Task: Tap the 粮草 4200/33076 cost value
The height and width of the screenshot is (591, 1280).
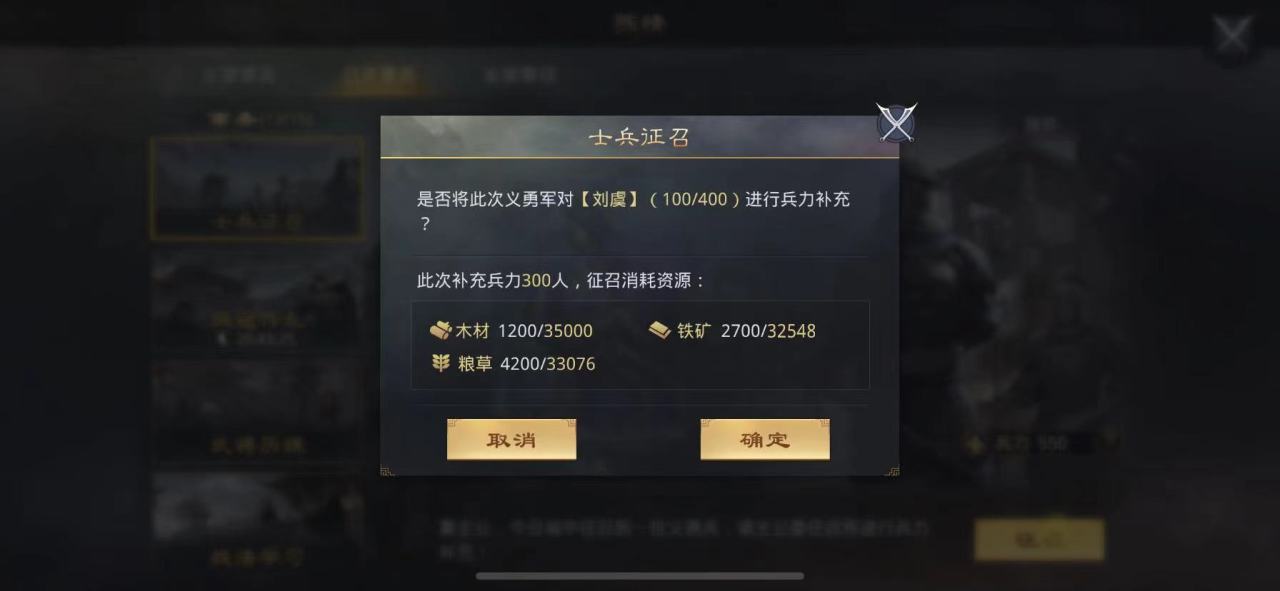Action: click(x=547, y=364)
